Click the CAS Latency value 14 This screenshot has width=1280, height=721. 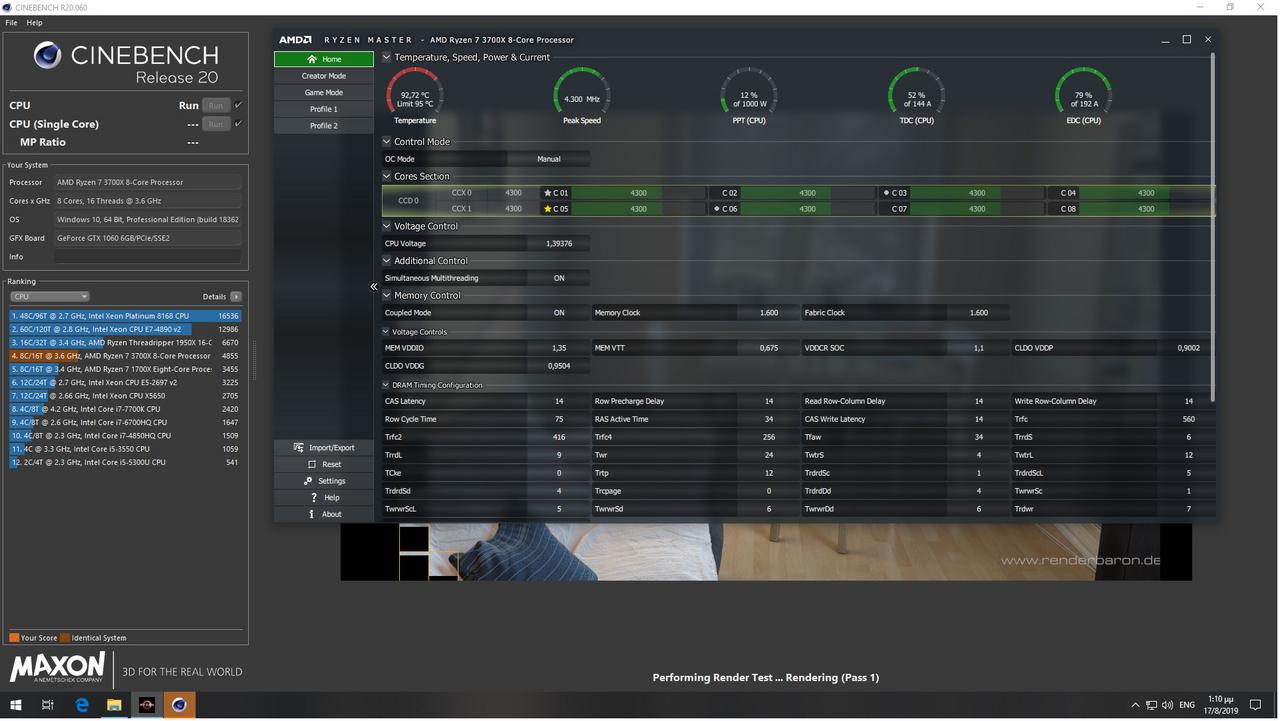click(x=559, y=401)
